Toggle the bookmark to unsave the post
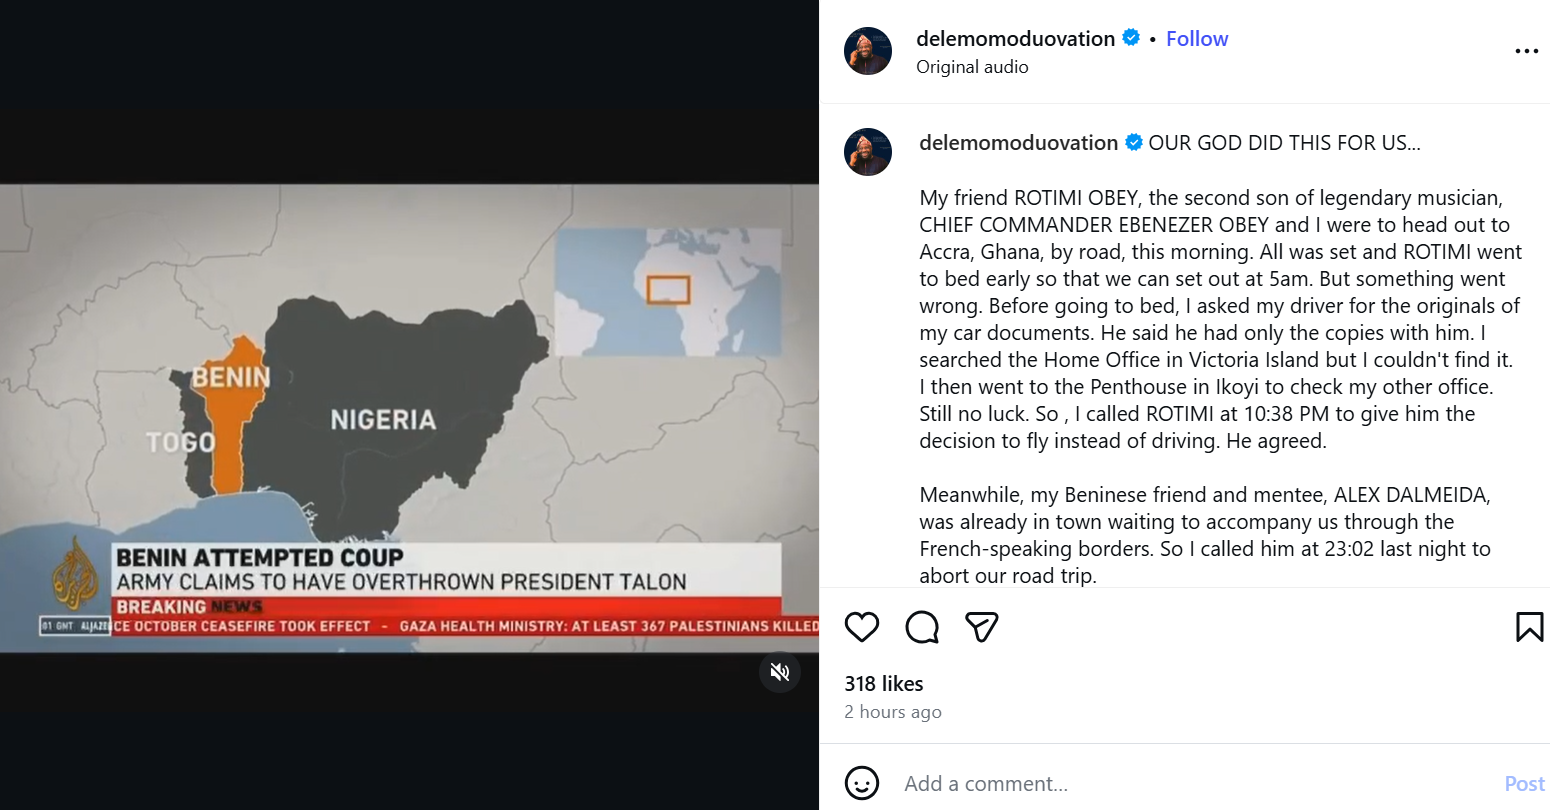Viewport: 1550px width, 810px height. point(1529,627)
